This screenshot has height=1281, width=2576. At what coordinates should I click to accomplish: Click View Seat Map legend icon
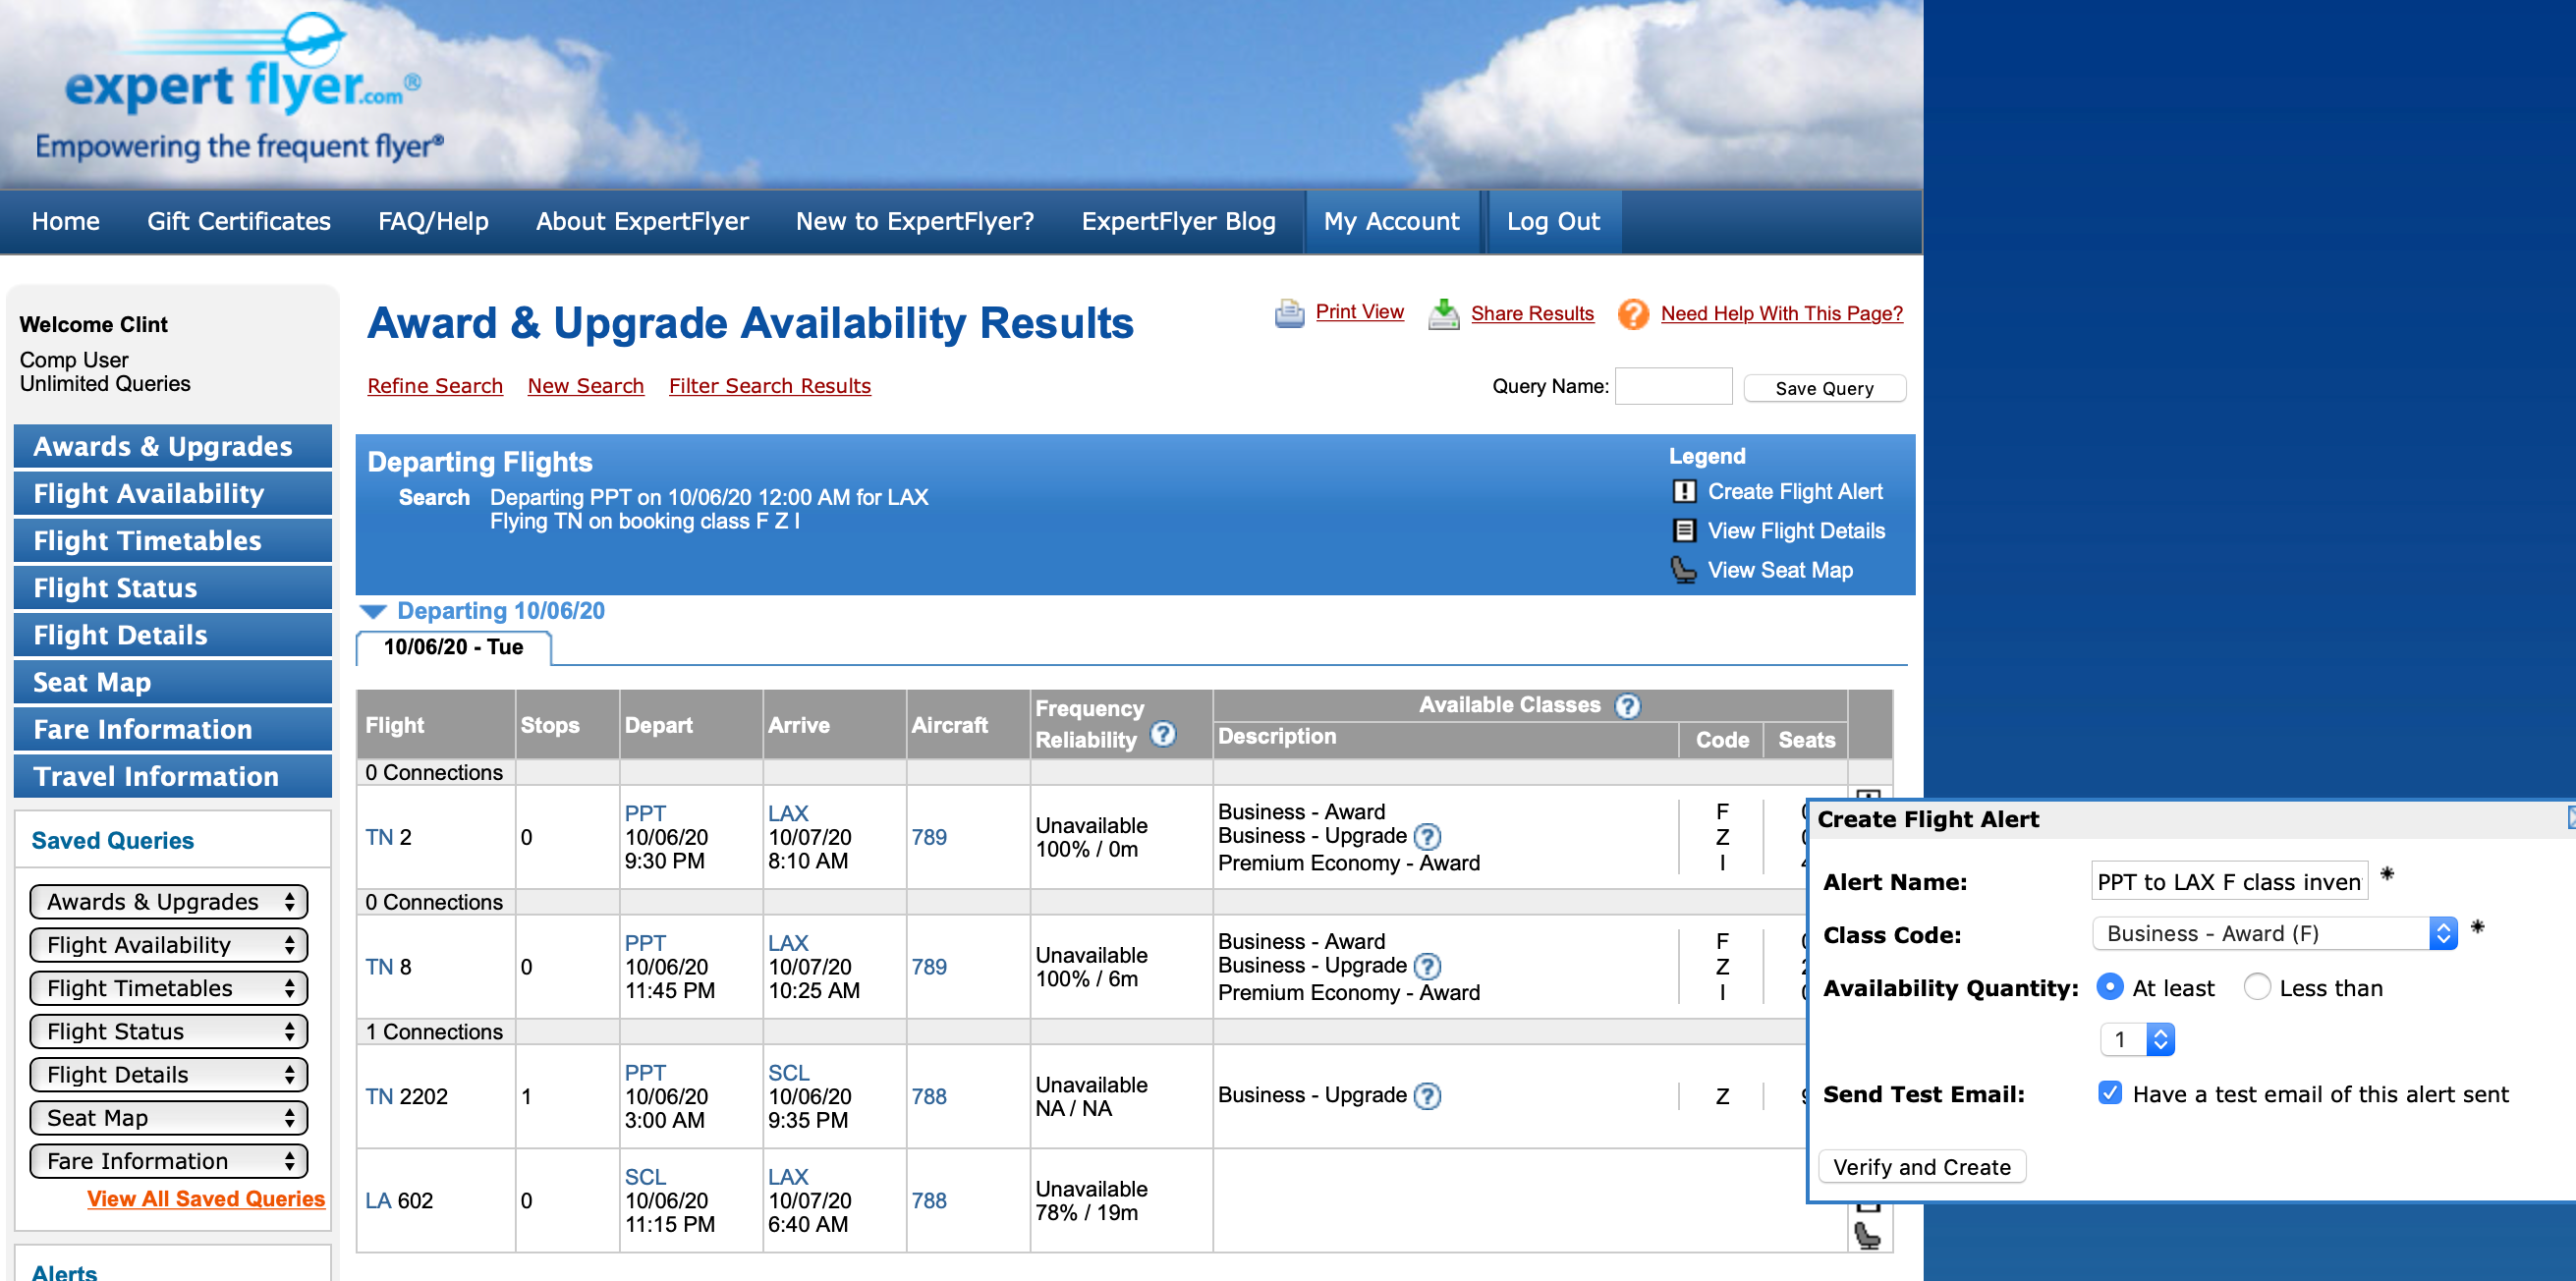(1684, 570)
